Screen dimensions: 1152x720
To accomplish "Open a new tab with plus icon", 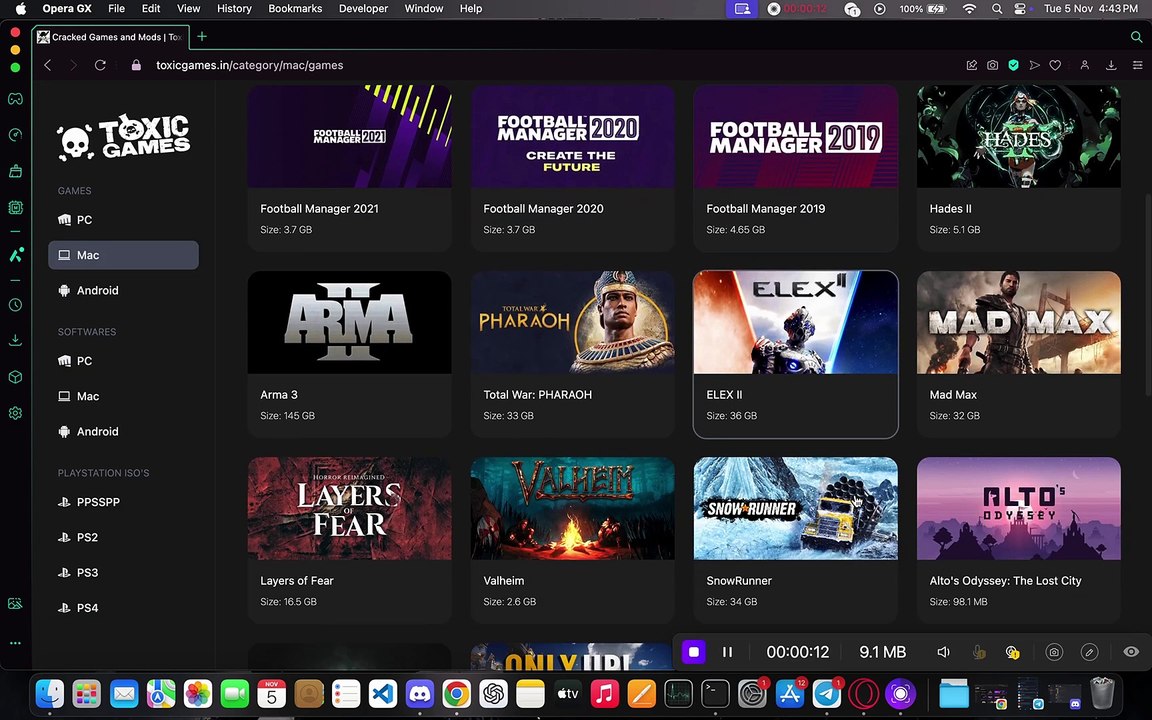I will point(202,36).
